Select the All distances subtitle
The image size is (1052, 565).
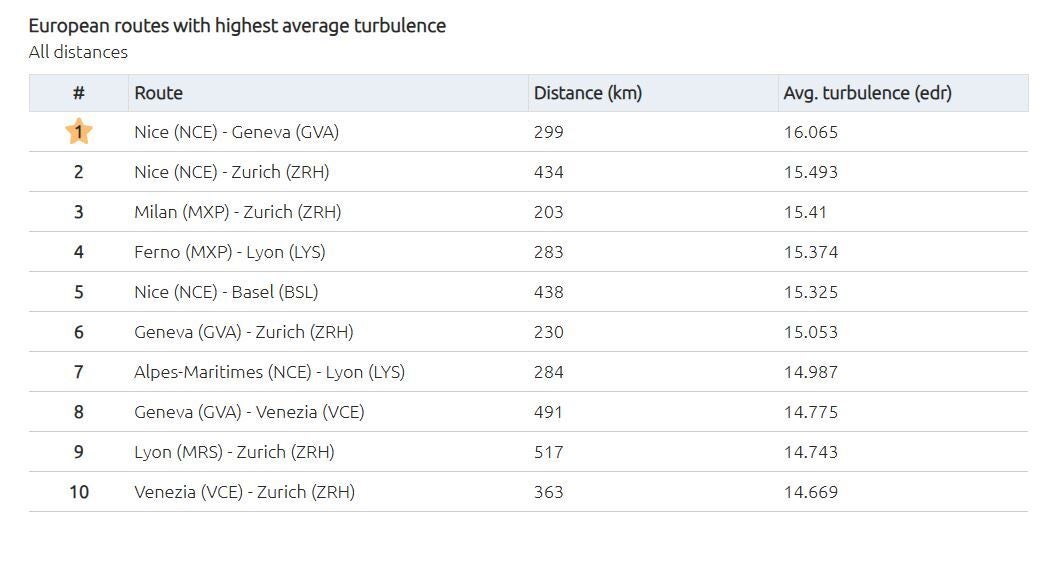[x=78, y=52]
